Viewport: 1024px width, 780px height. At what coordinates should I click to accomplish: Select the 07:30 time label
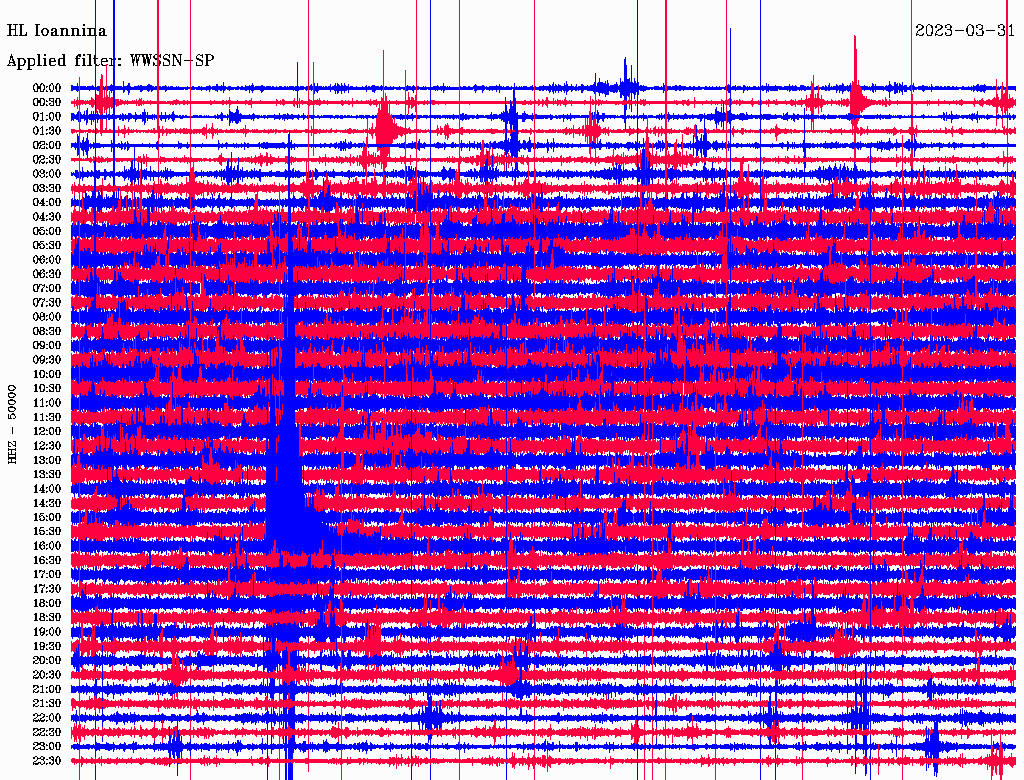point(47,302)
